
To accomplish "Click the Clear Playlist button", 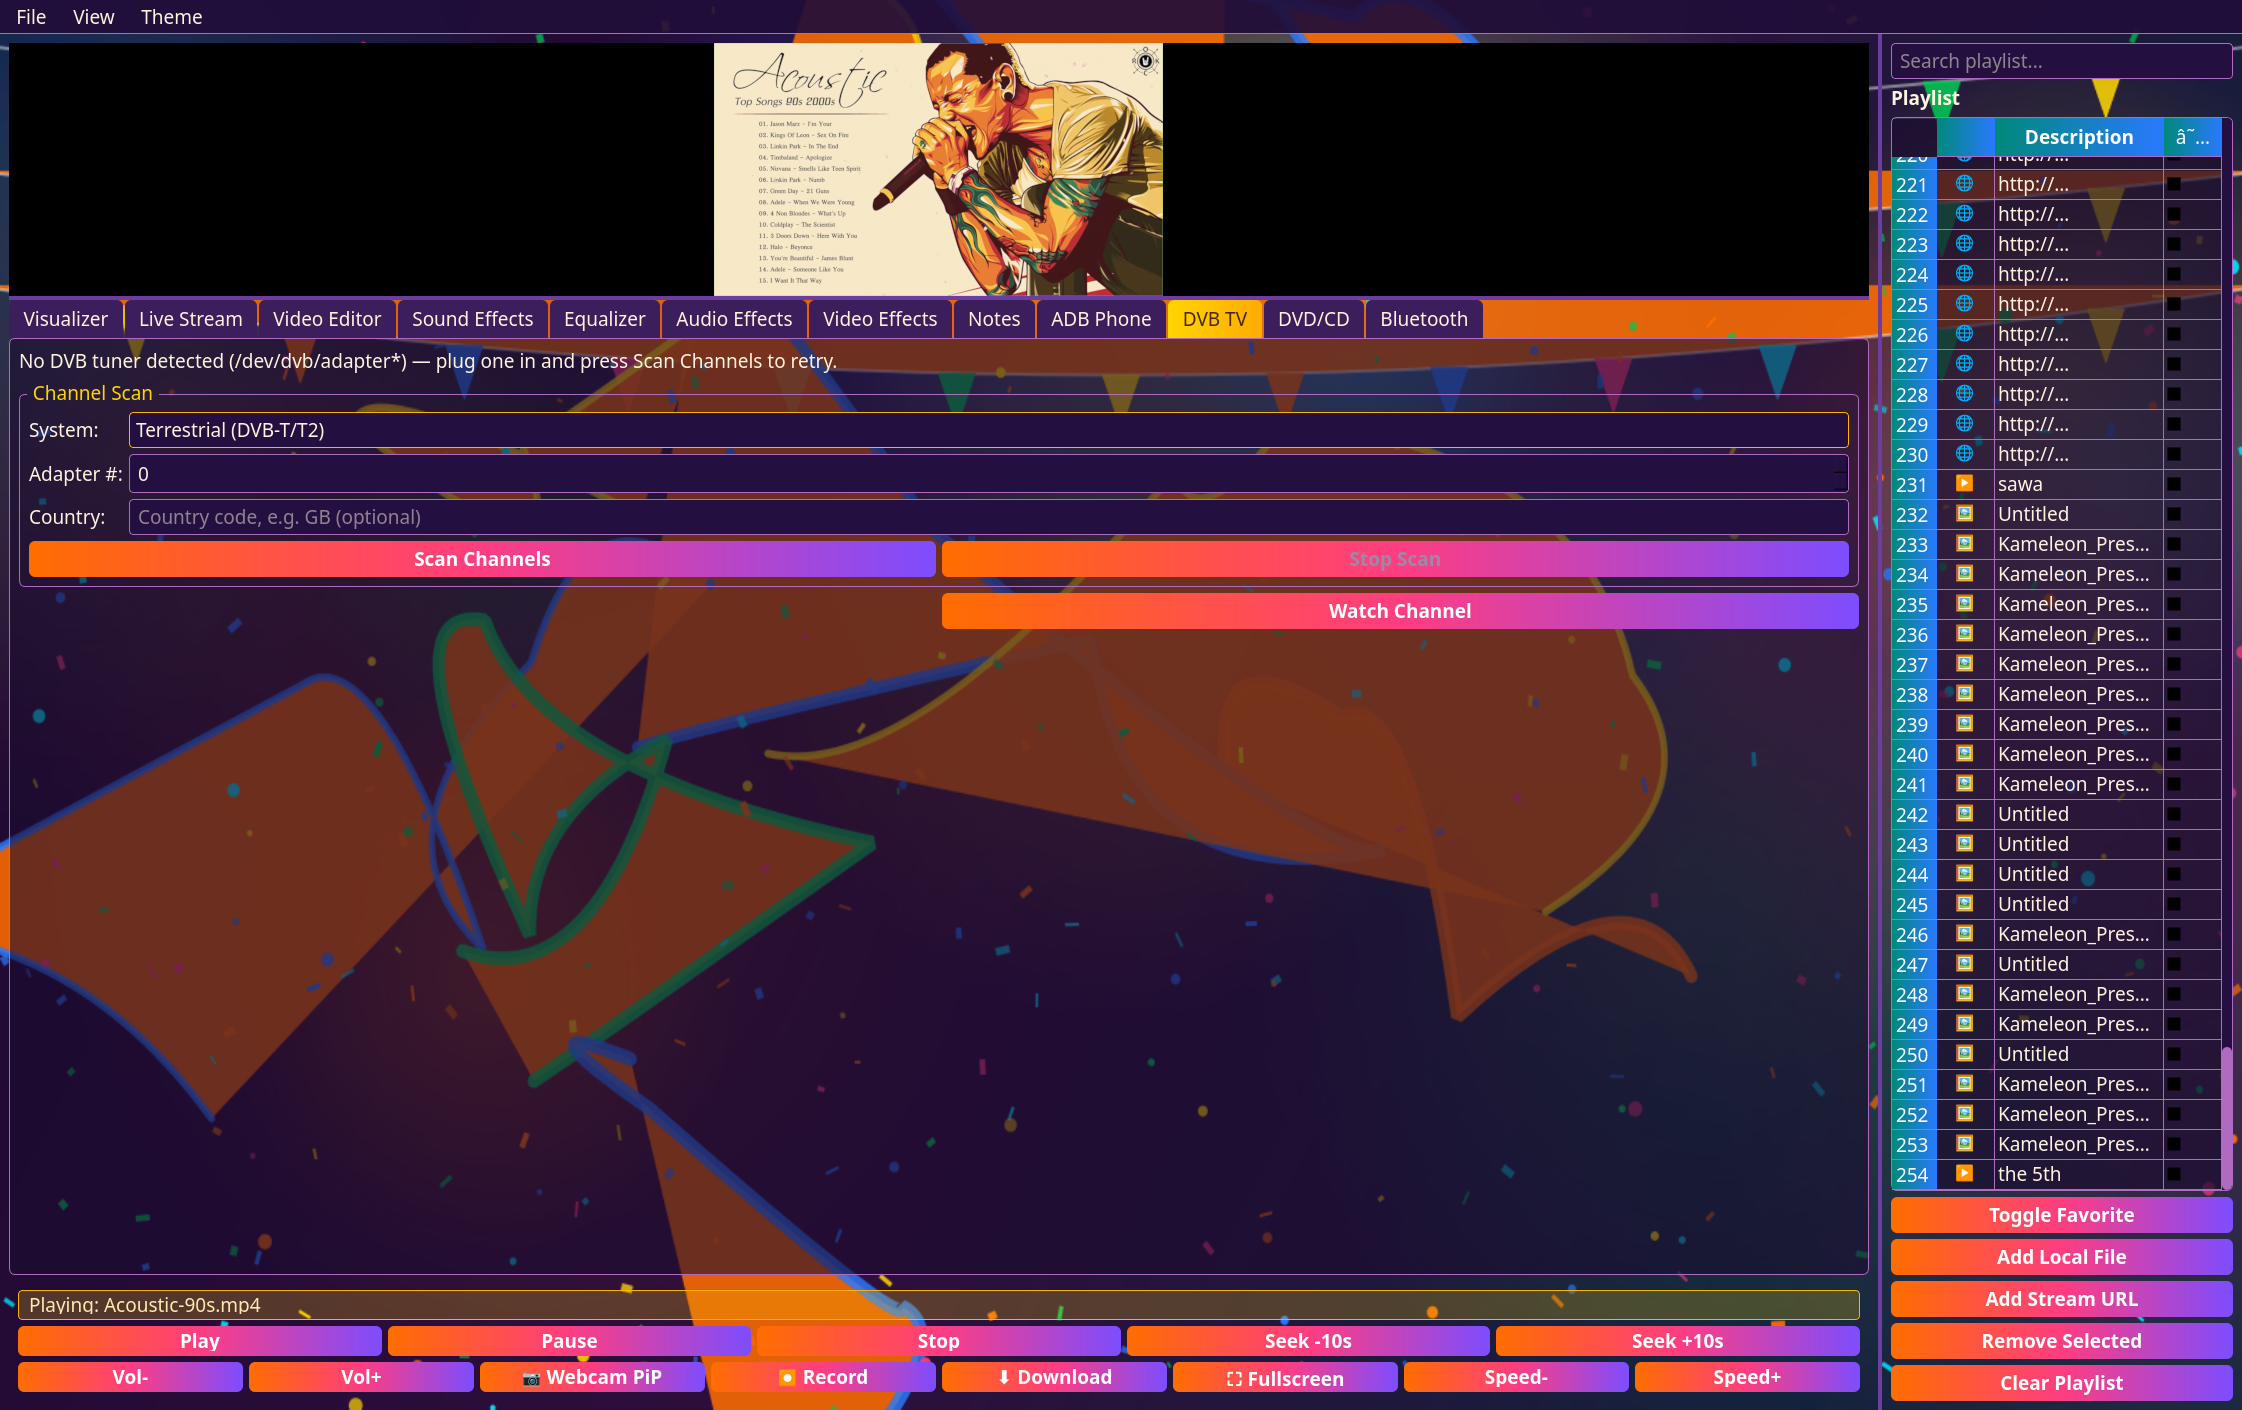I will pyautogui.click(x=2061, y=1383).
